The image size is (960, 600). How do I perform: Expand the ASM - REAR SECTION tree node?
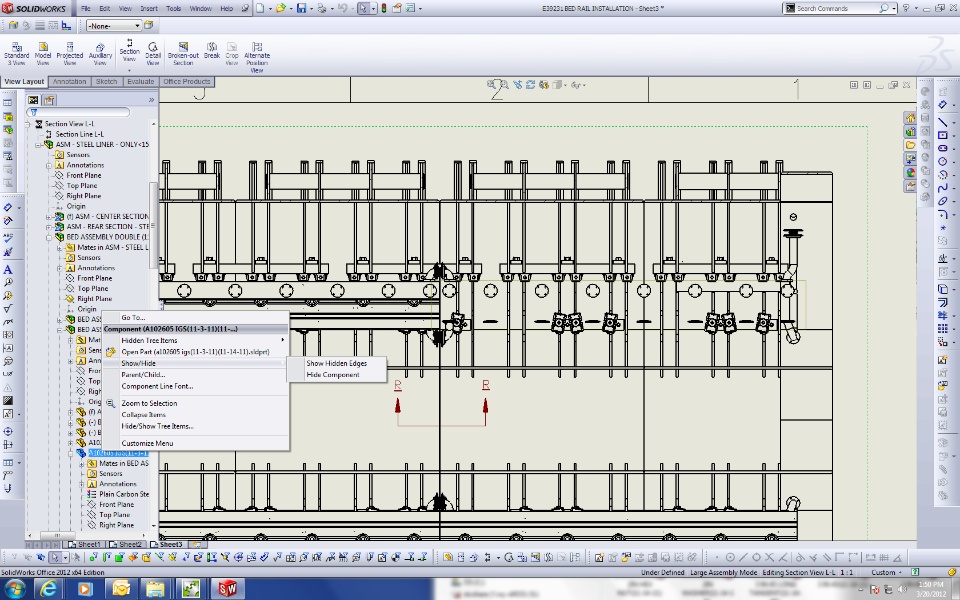48,226
